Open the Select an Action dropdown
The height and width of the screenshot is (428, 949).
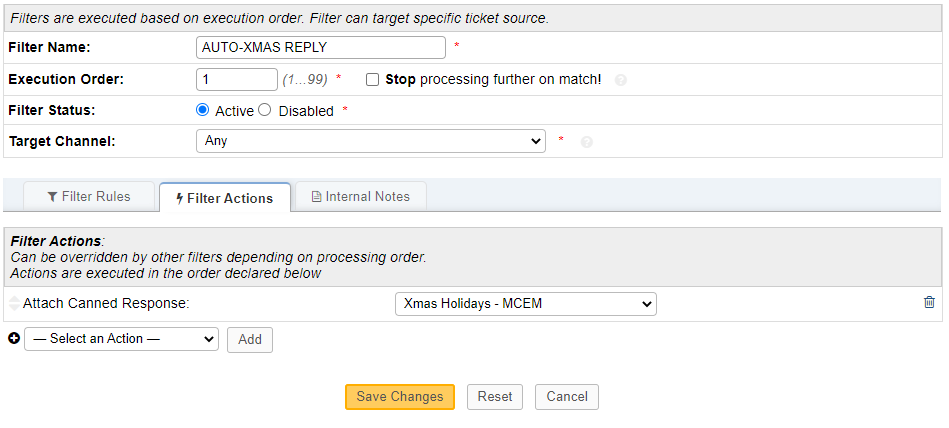[x=121, y=339]
